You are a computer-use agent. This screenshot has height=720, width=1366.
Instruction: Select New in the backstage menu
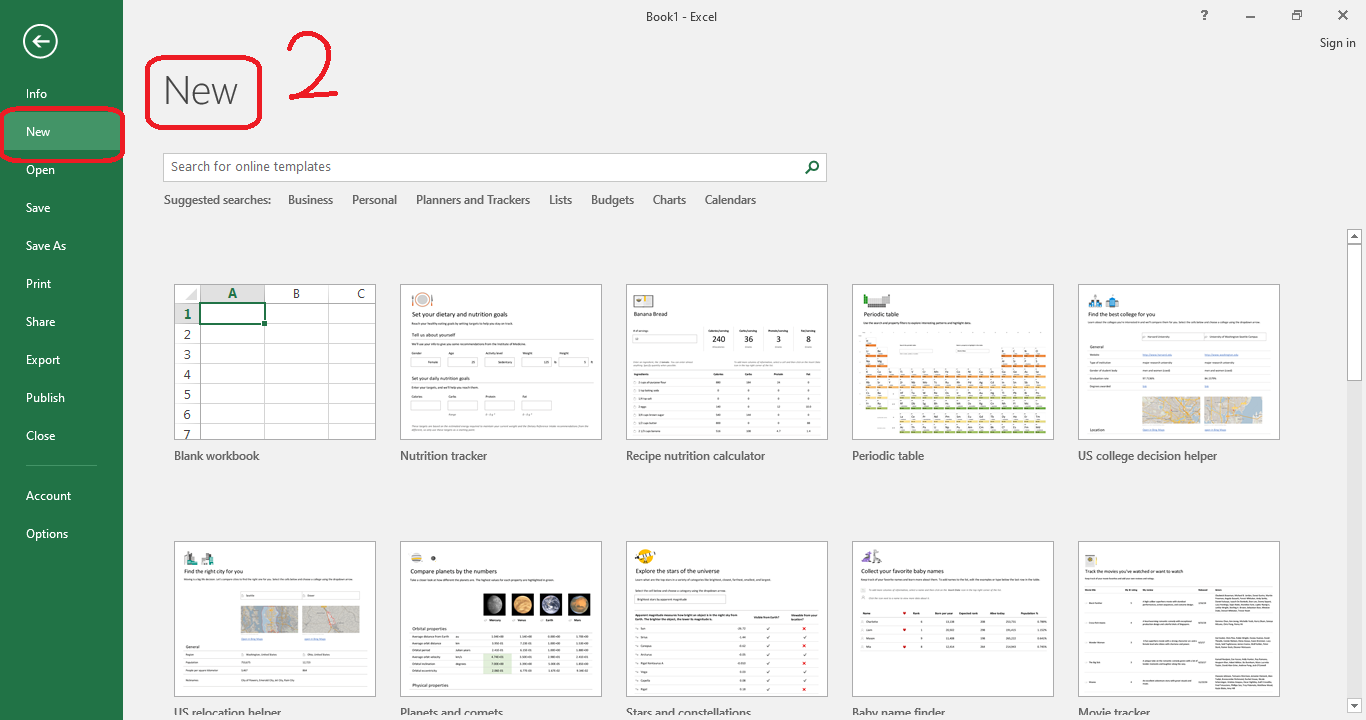[x=62, y=132]
